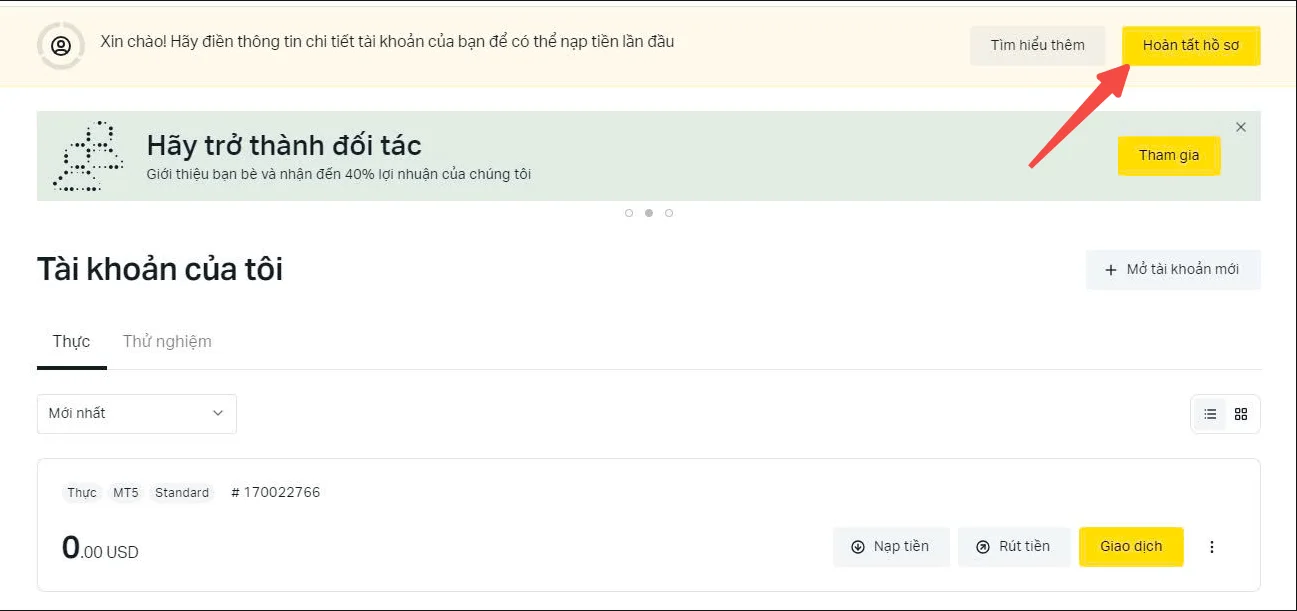The image size is (1297, 611).
Task: Open the three-dot account options menu
Action: pos(1212,547)
